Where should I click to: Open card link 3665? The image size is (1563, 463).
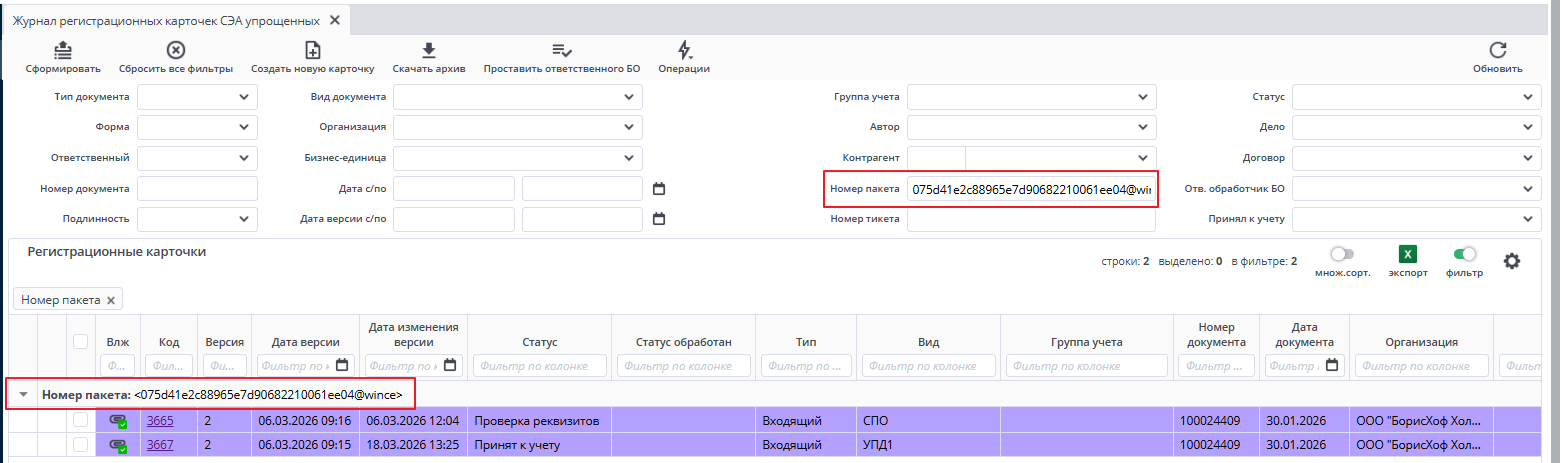point(160,421)
